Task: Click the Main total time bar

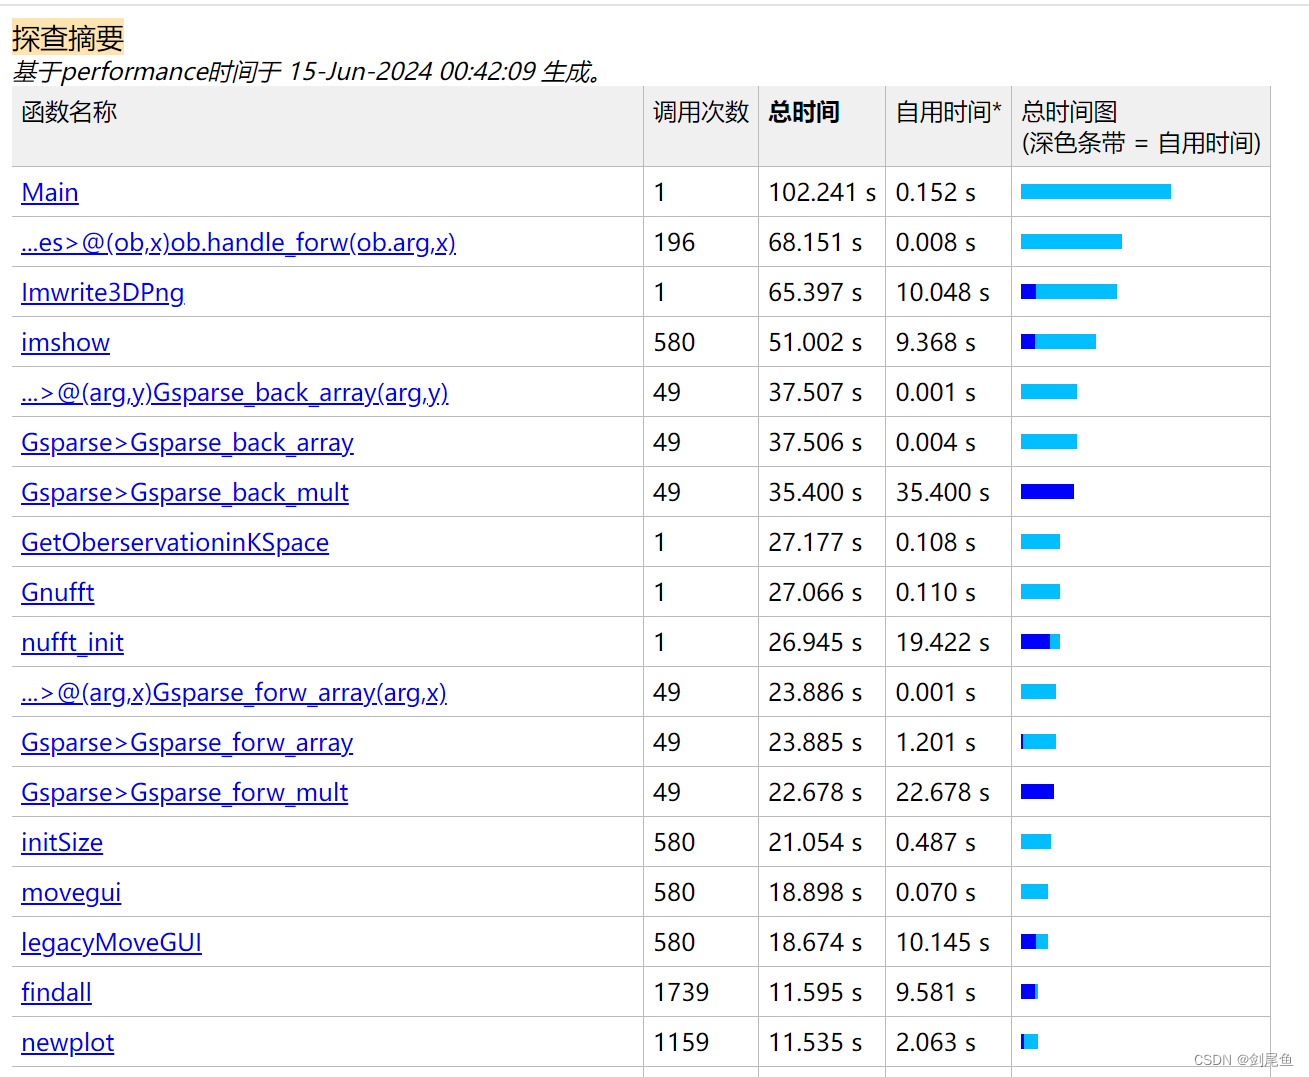Action: tap(1096, 191)
